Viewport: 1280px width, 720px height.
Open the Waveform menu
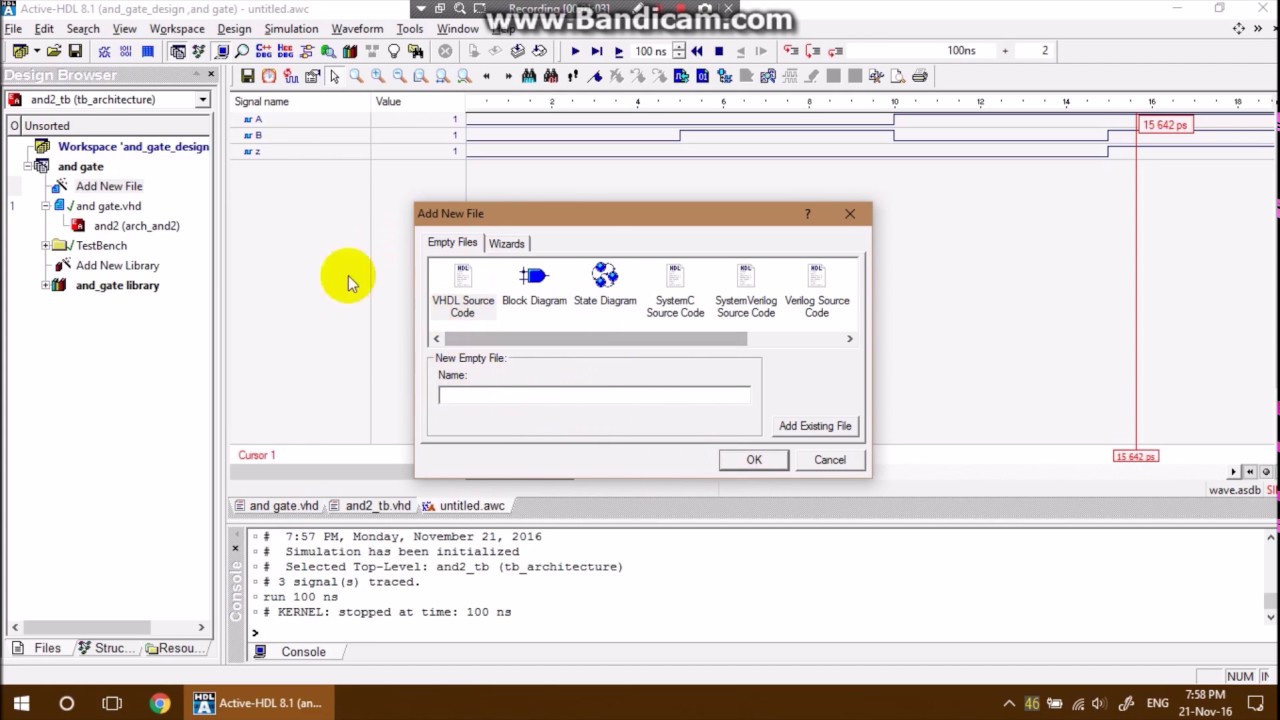click(x=357, y=29)
